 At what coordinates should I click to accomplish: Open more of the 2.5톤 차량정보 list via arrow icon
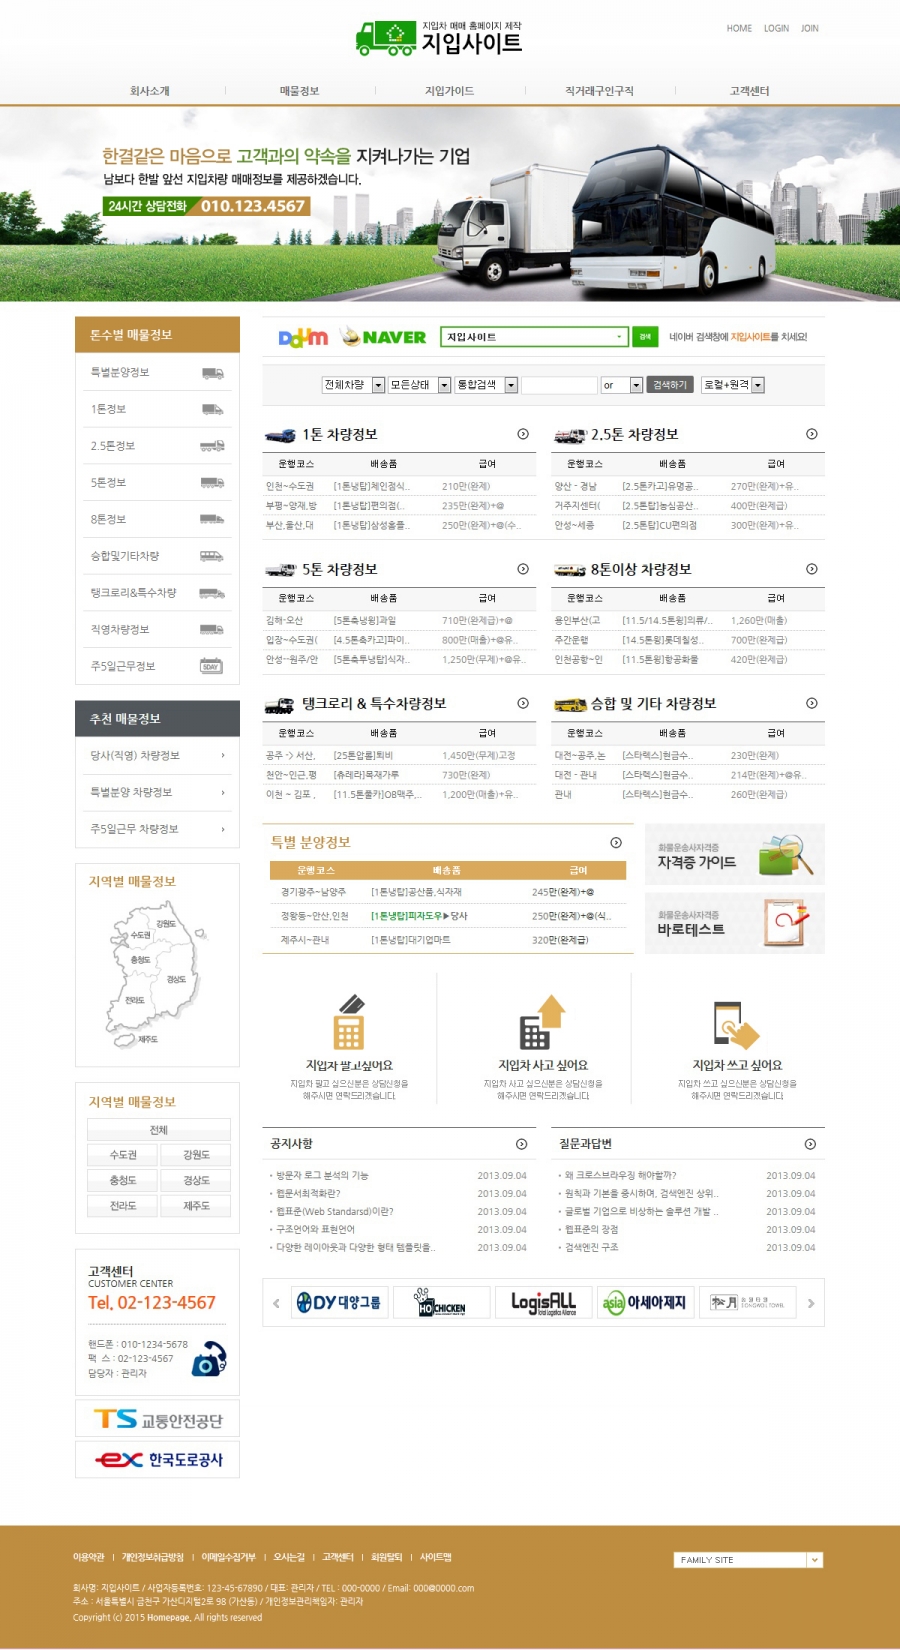pyautogui.click(x=812, y=434)
